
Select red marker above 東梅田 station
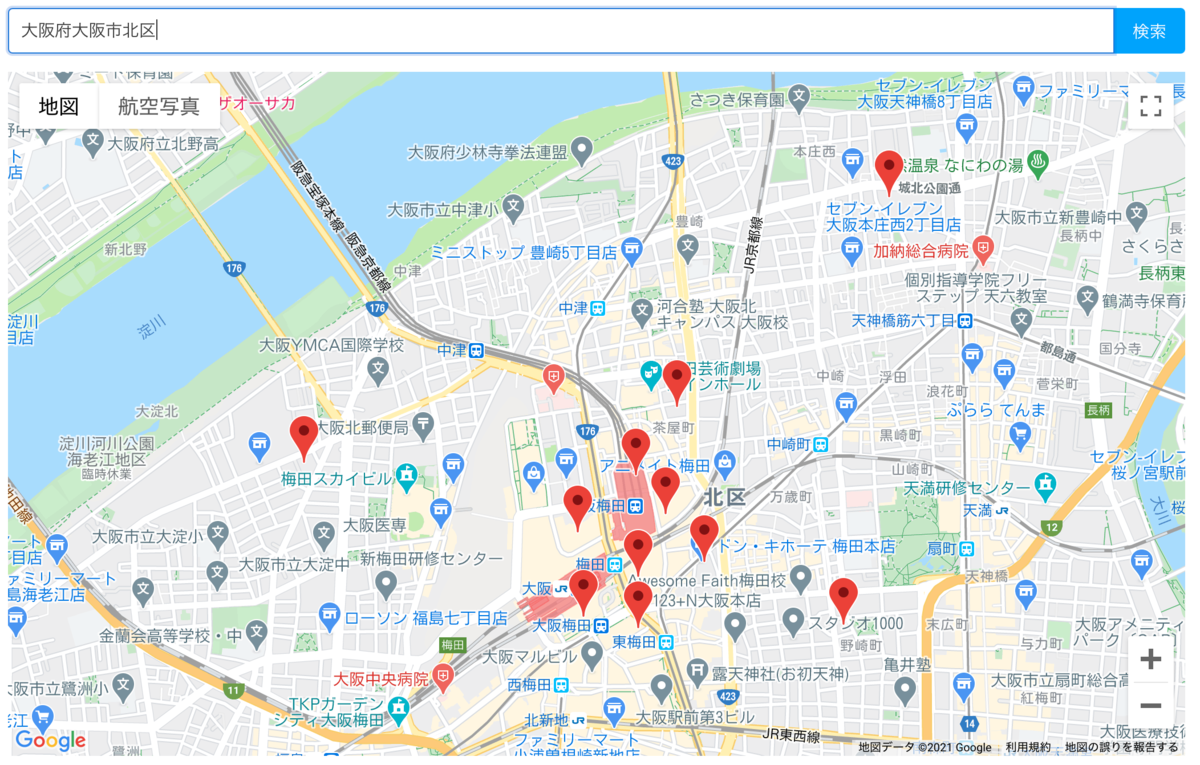[x=638, y=603]
